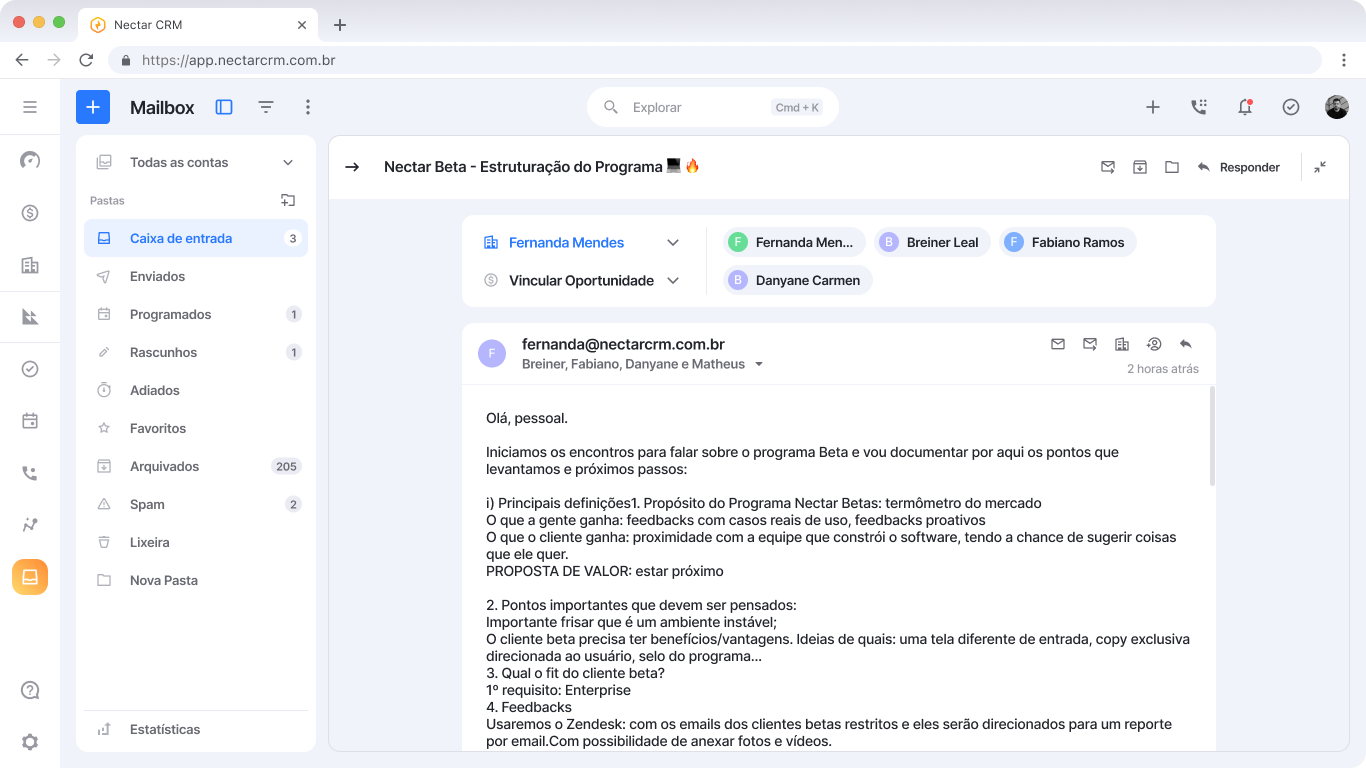Open the left sidebar hamburger menu

pos(30,107)
